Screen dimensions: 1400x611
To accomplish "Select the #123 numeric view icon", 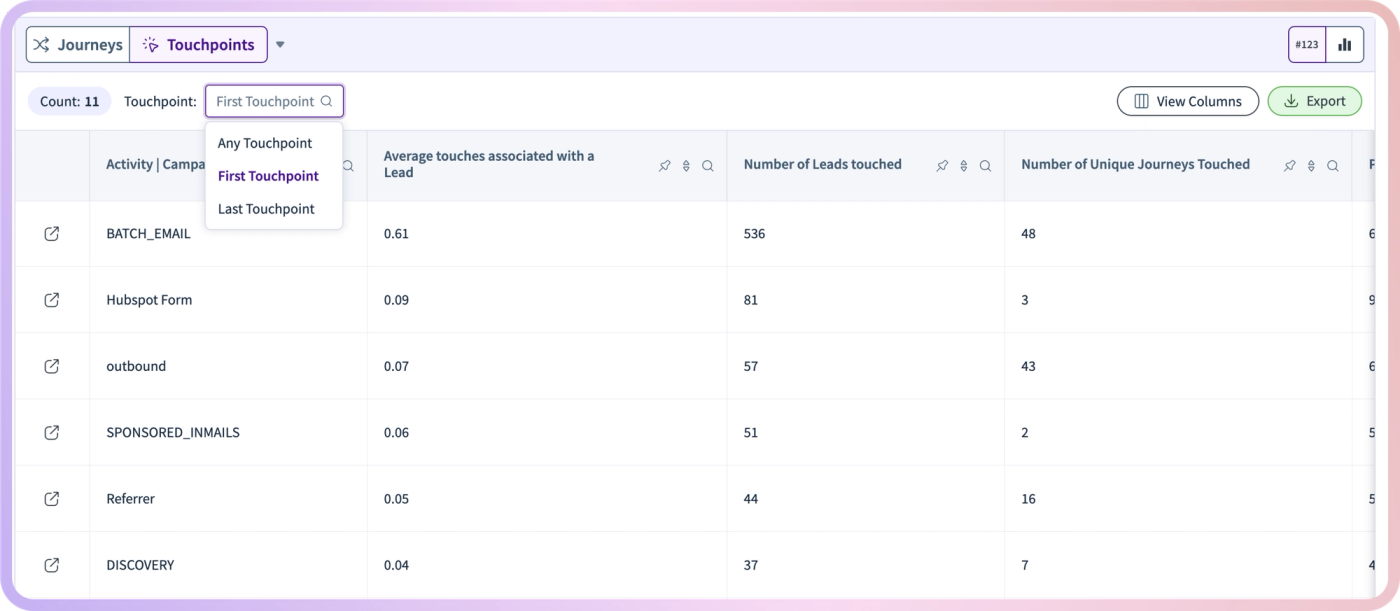I will point(1307,45).
